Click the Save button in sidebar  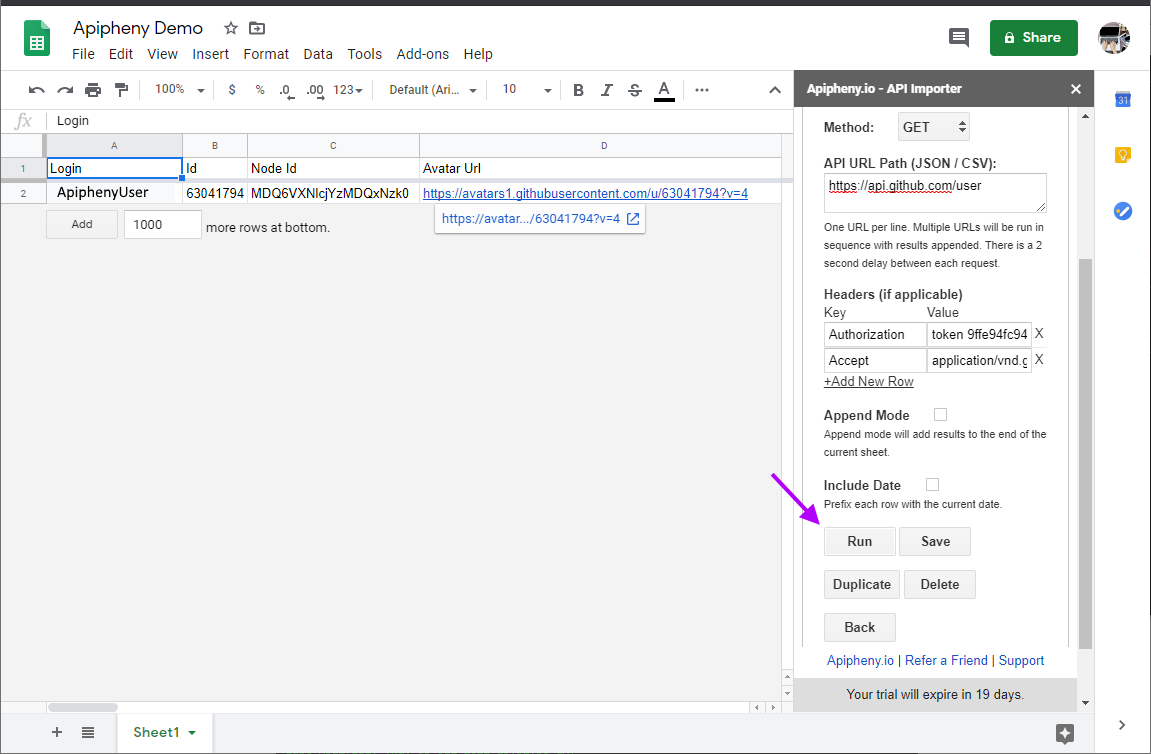point(935,541)
